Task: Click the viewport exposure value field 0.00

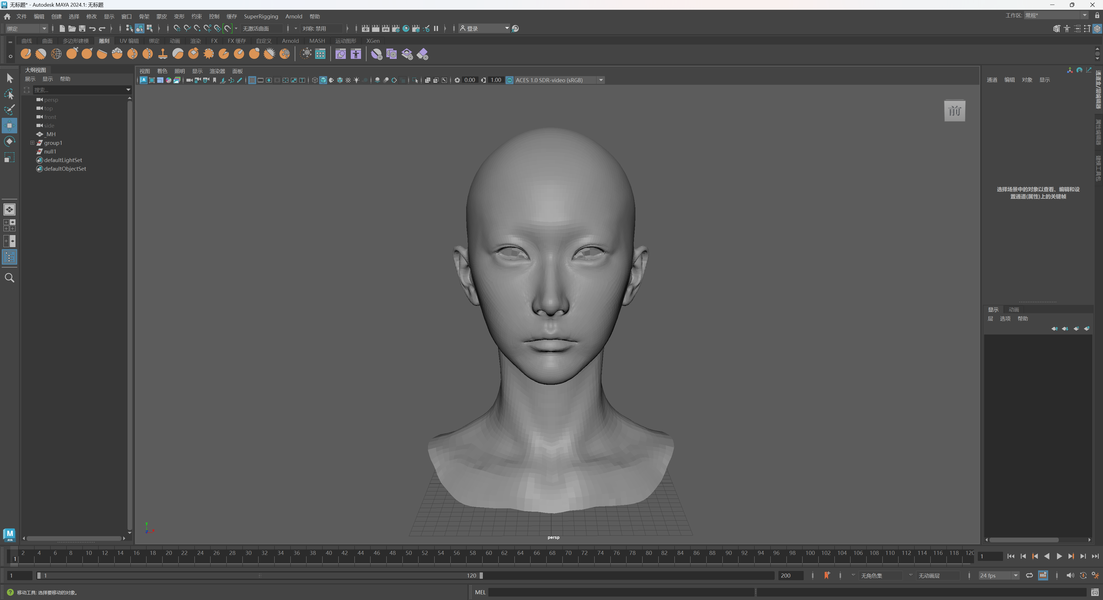Action: click(469, 80)
